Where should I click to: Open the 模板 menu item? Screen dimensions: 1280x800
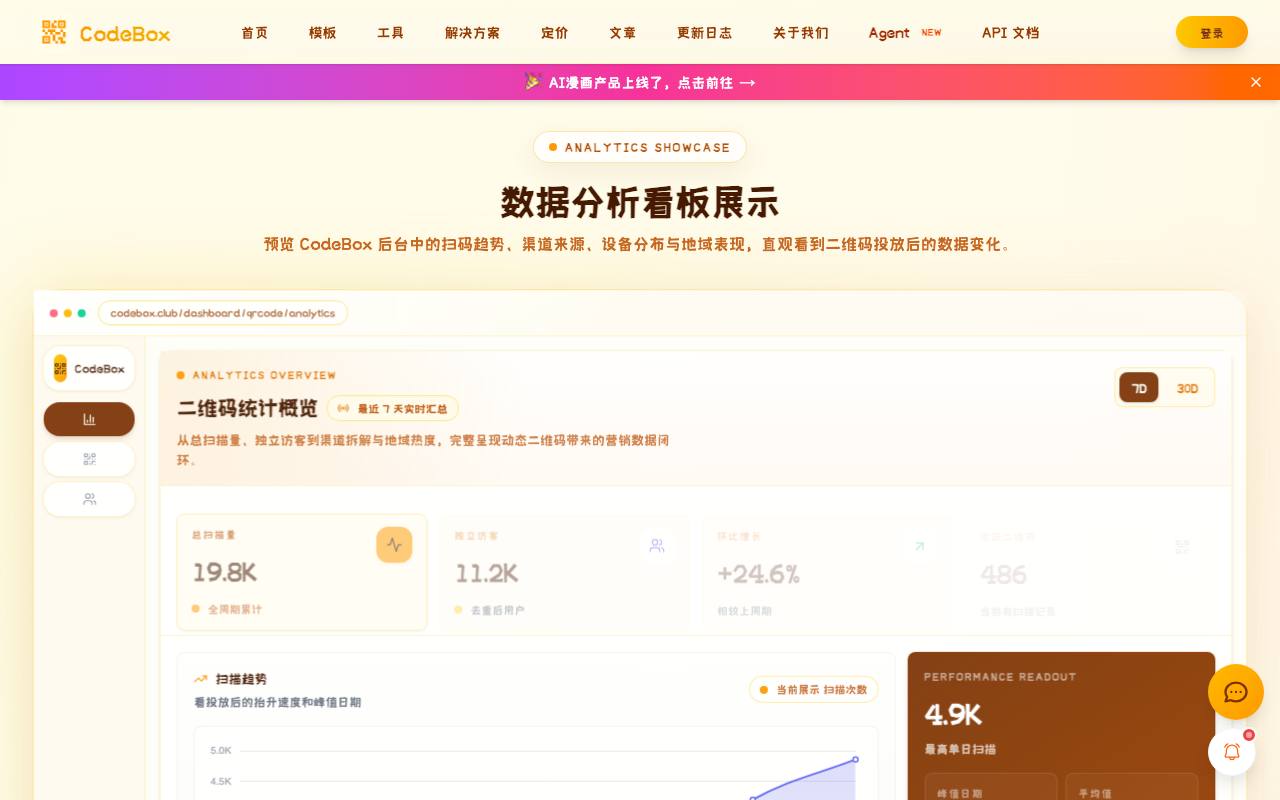(x=323, y=32)
